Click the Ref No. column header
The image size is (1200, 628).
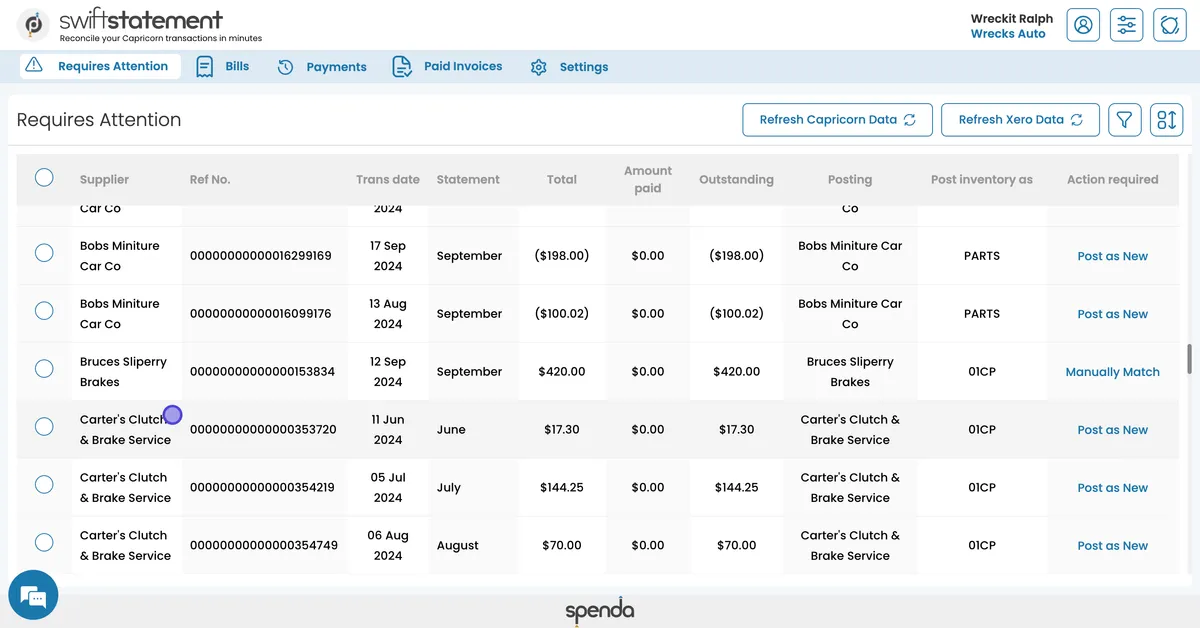point(210,180)
